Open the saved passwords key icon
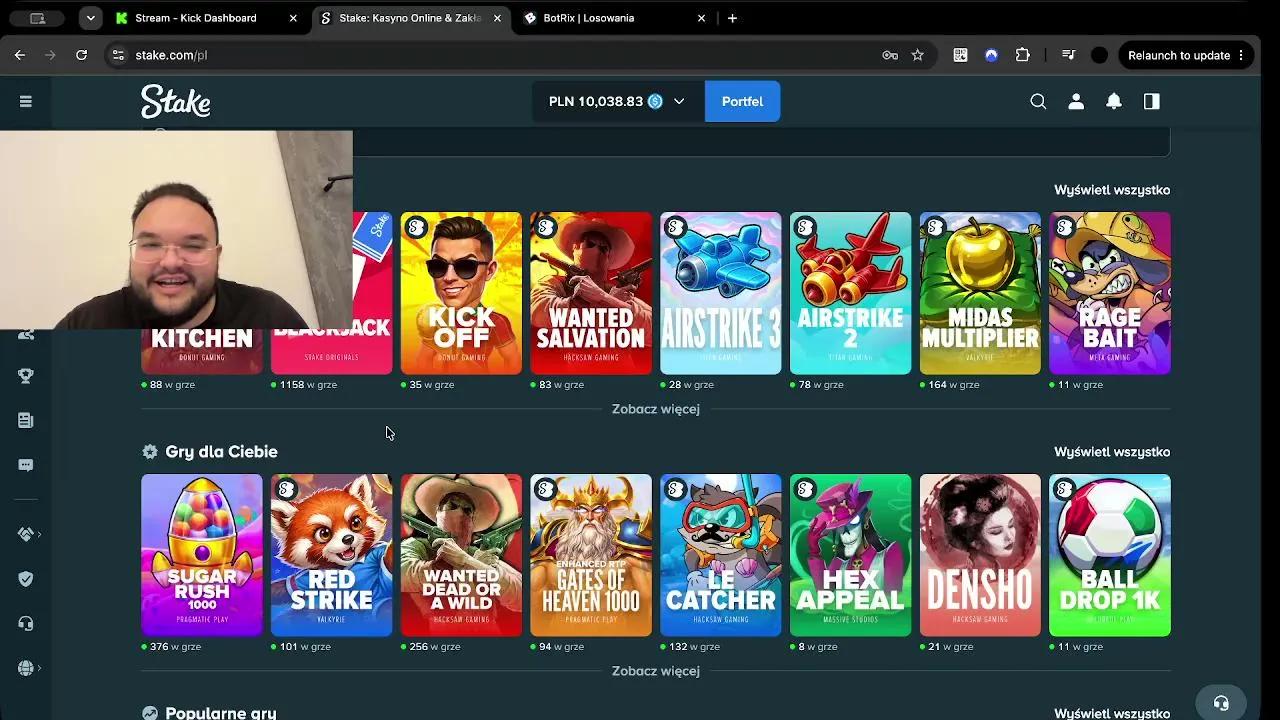Image resolution: width=1280 pixels, height=720 pixels. [890, 55]
